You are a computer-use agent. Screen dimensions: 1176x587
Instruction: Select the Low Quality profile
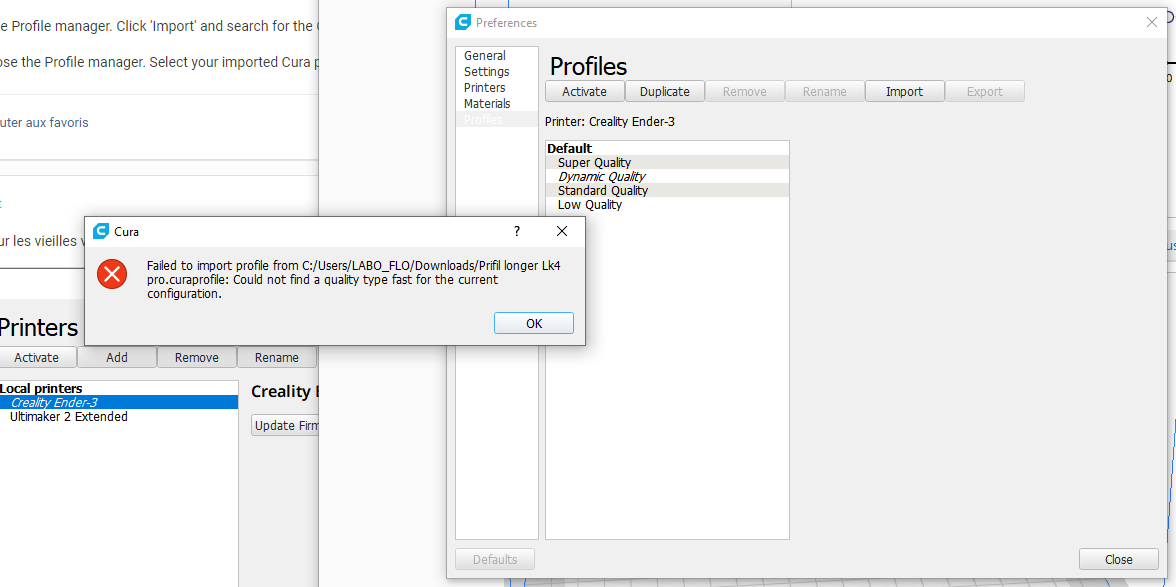point(668,205)
